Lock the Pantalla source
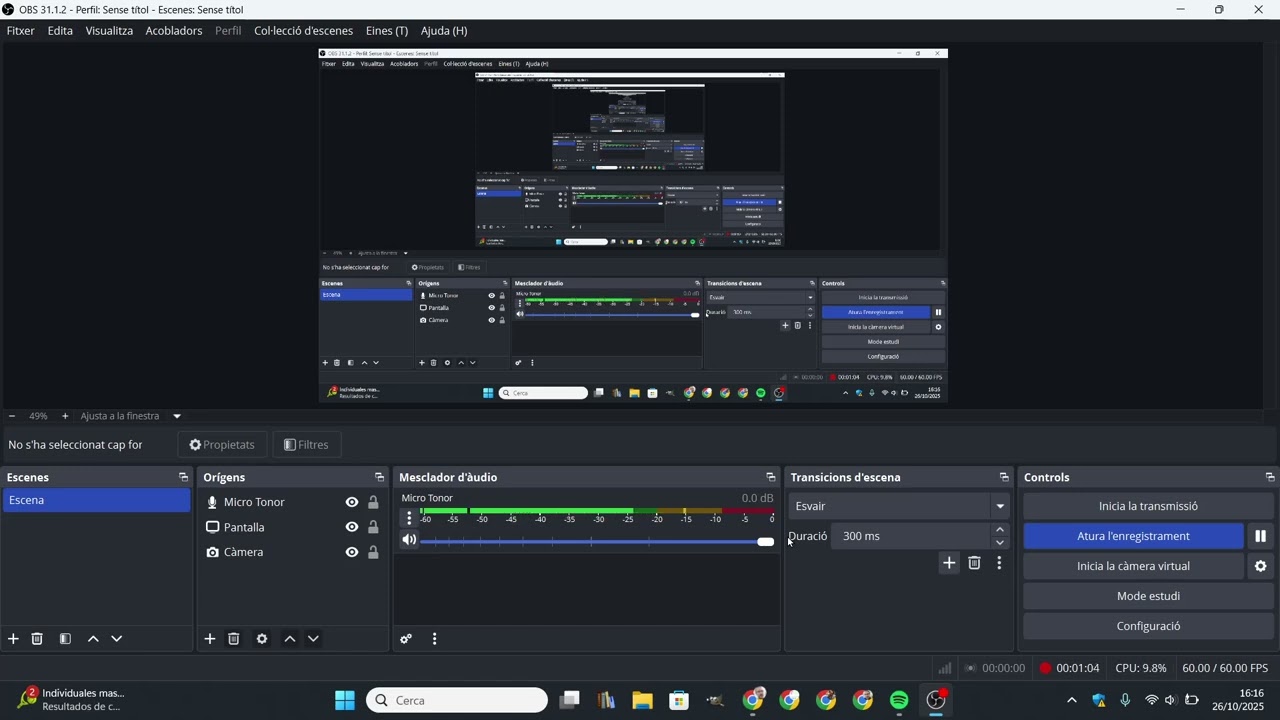This screenshot has height=720, width=1280. [373, 527]
